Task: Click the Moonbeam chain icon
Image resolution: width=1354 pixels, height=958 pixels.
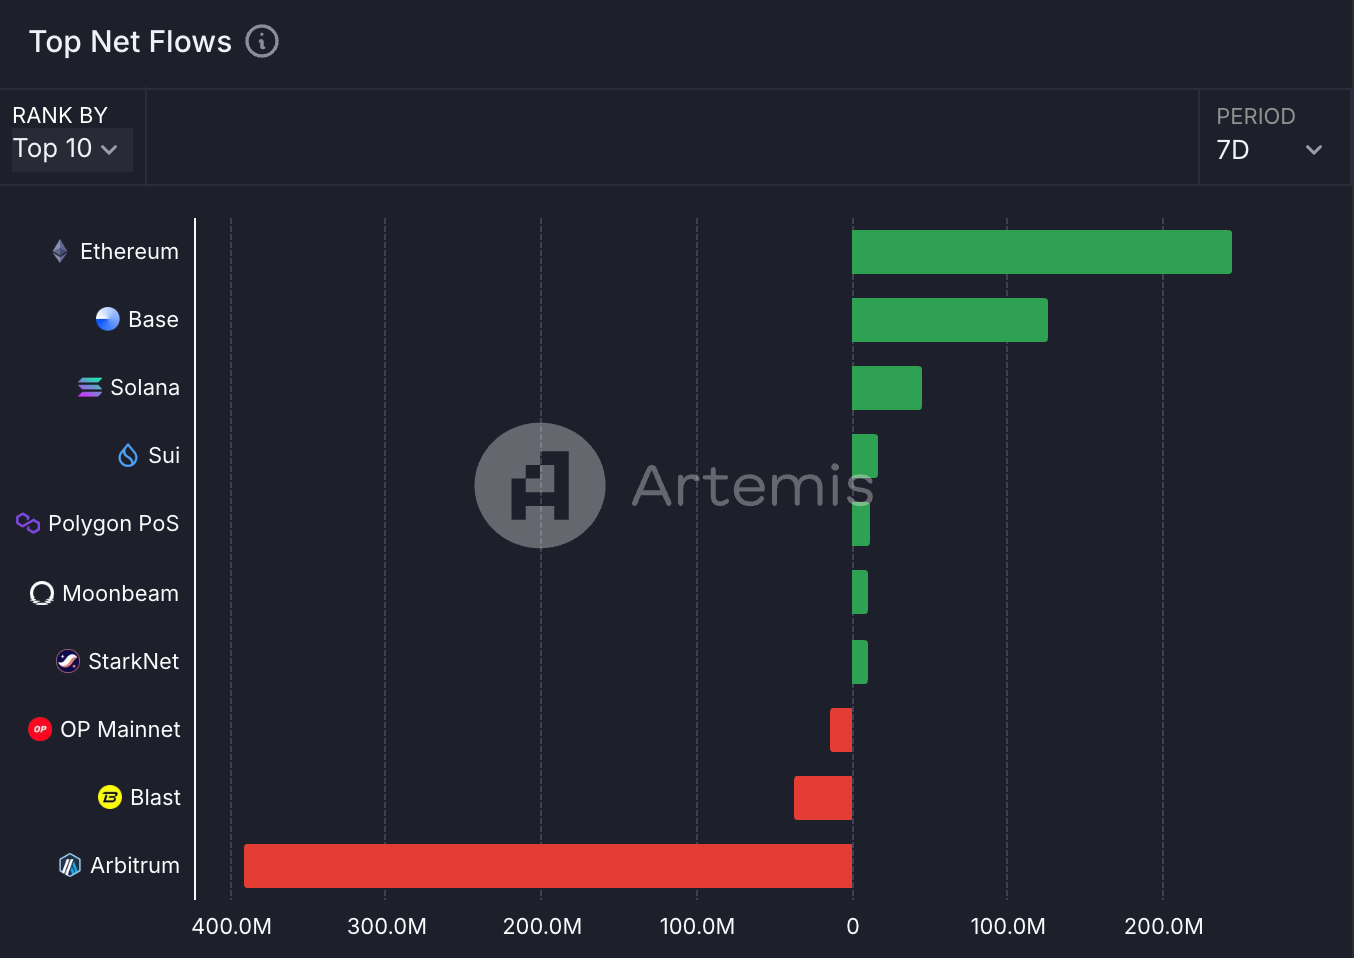Action: click(x=42, y=593)
